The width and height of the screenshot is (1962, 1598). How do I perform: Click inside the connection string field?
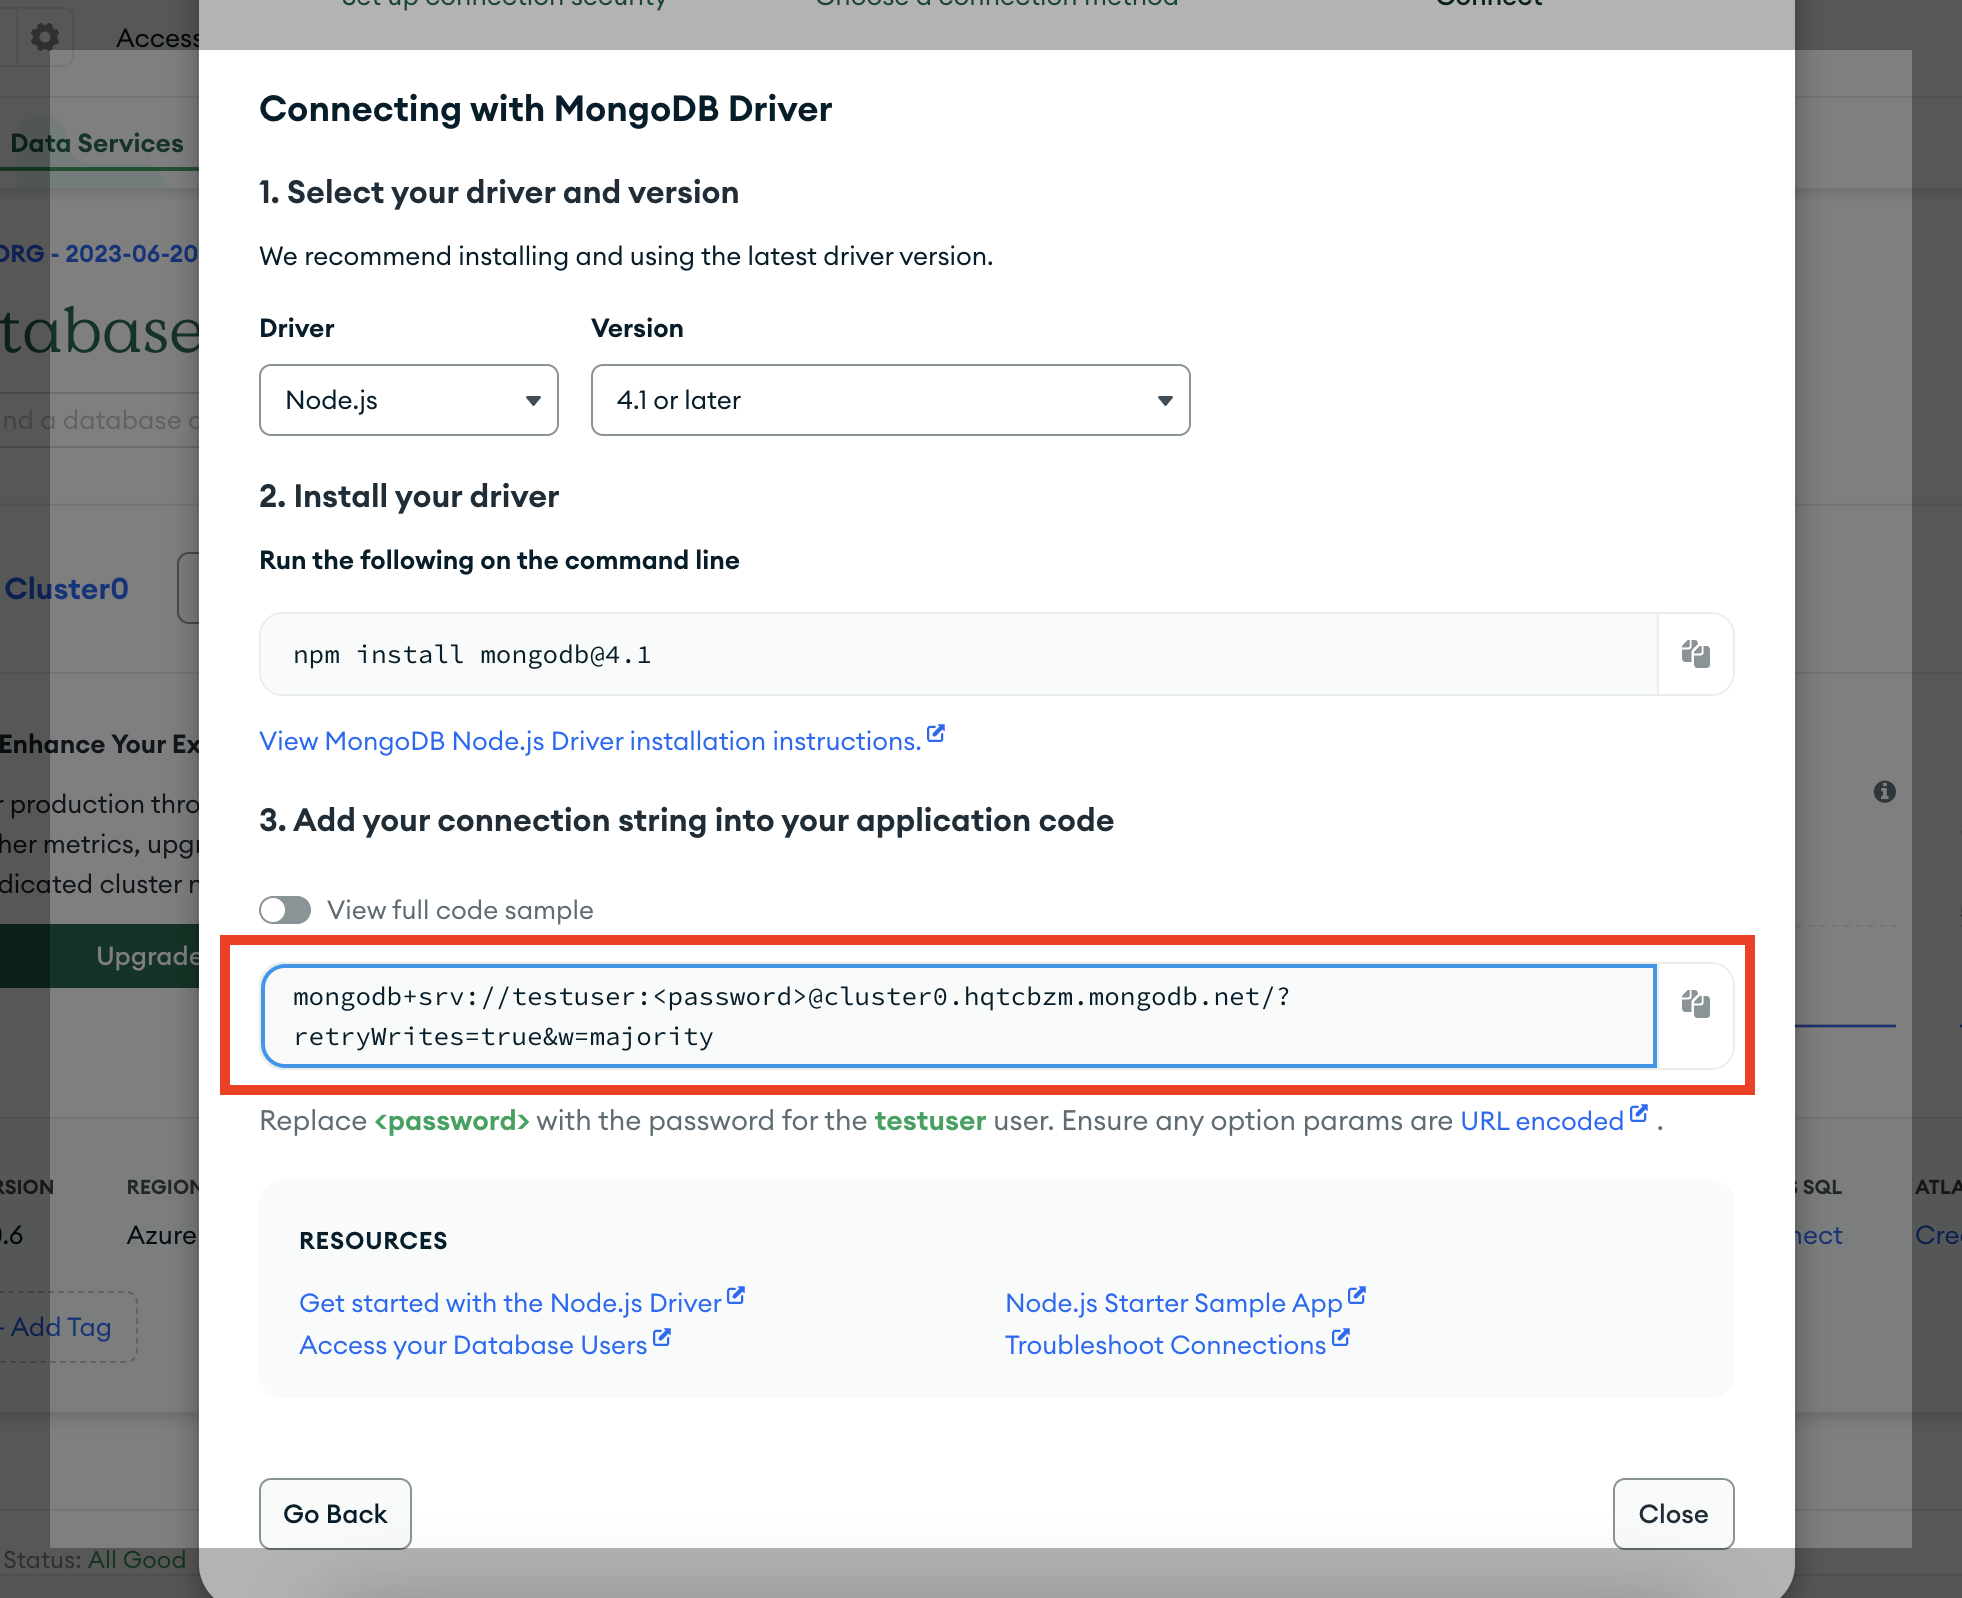coord(958,1016)
